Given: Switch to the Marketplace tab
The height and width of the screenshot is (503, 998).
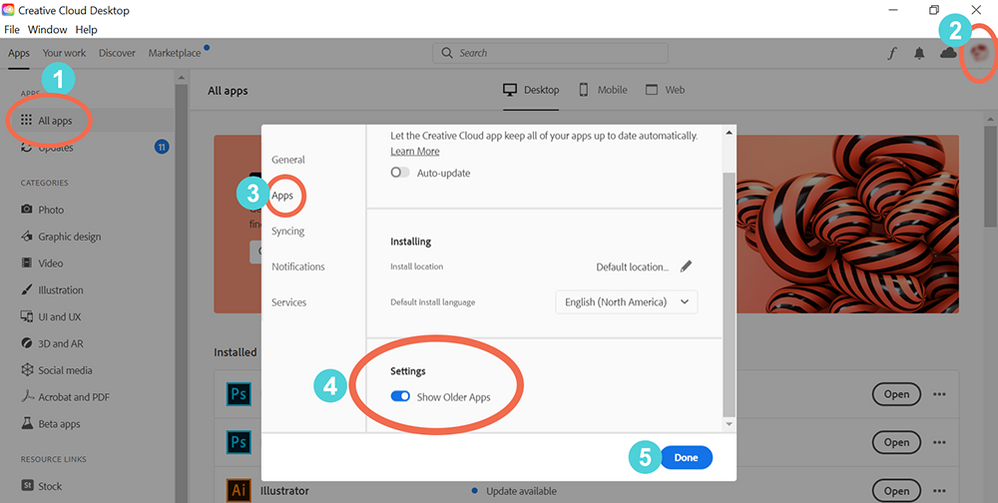Looking at the screenshot, I should pos(175,53).
